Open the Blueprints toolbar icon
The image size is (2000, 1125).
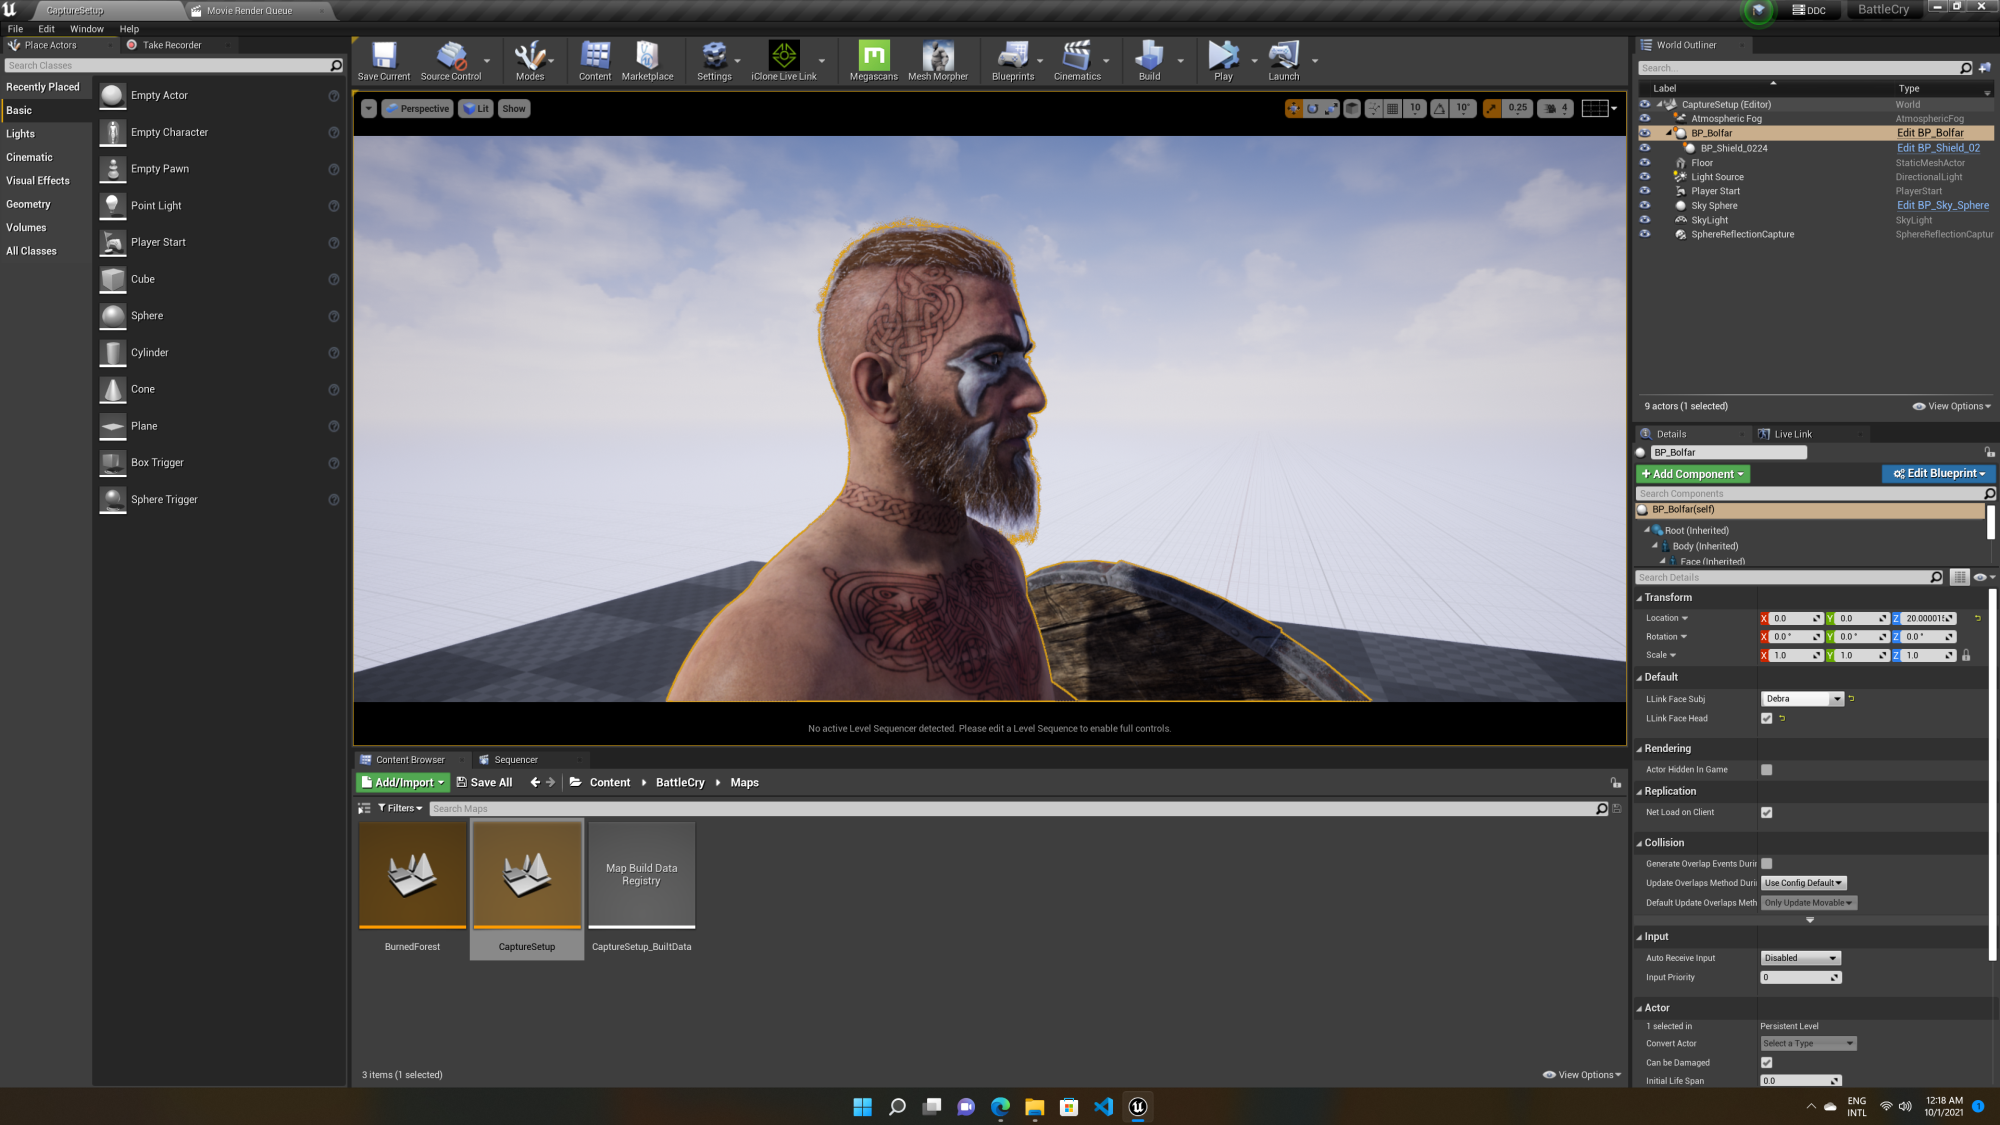point(1013,61)
